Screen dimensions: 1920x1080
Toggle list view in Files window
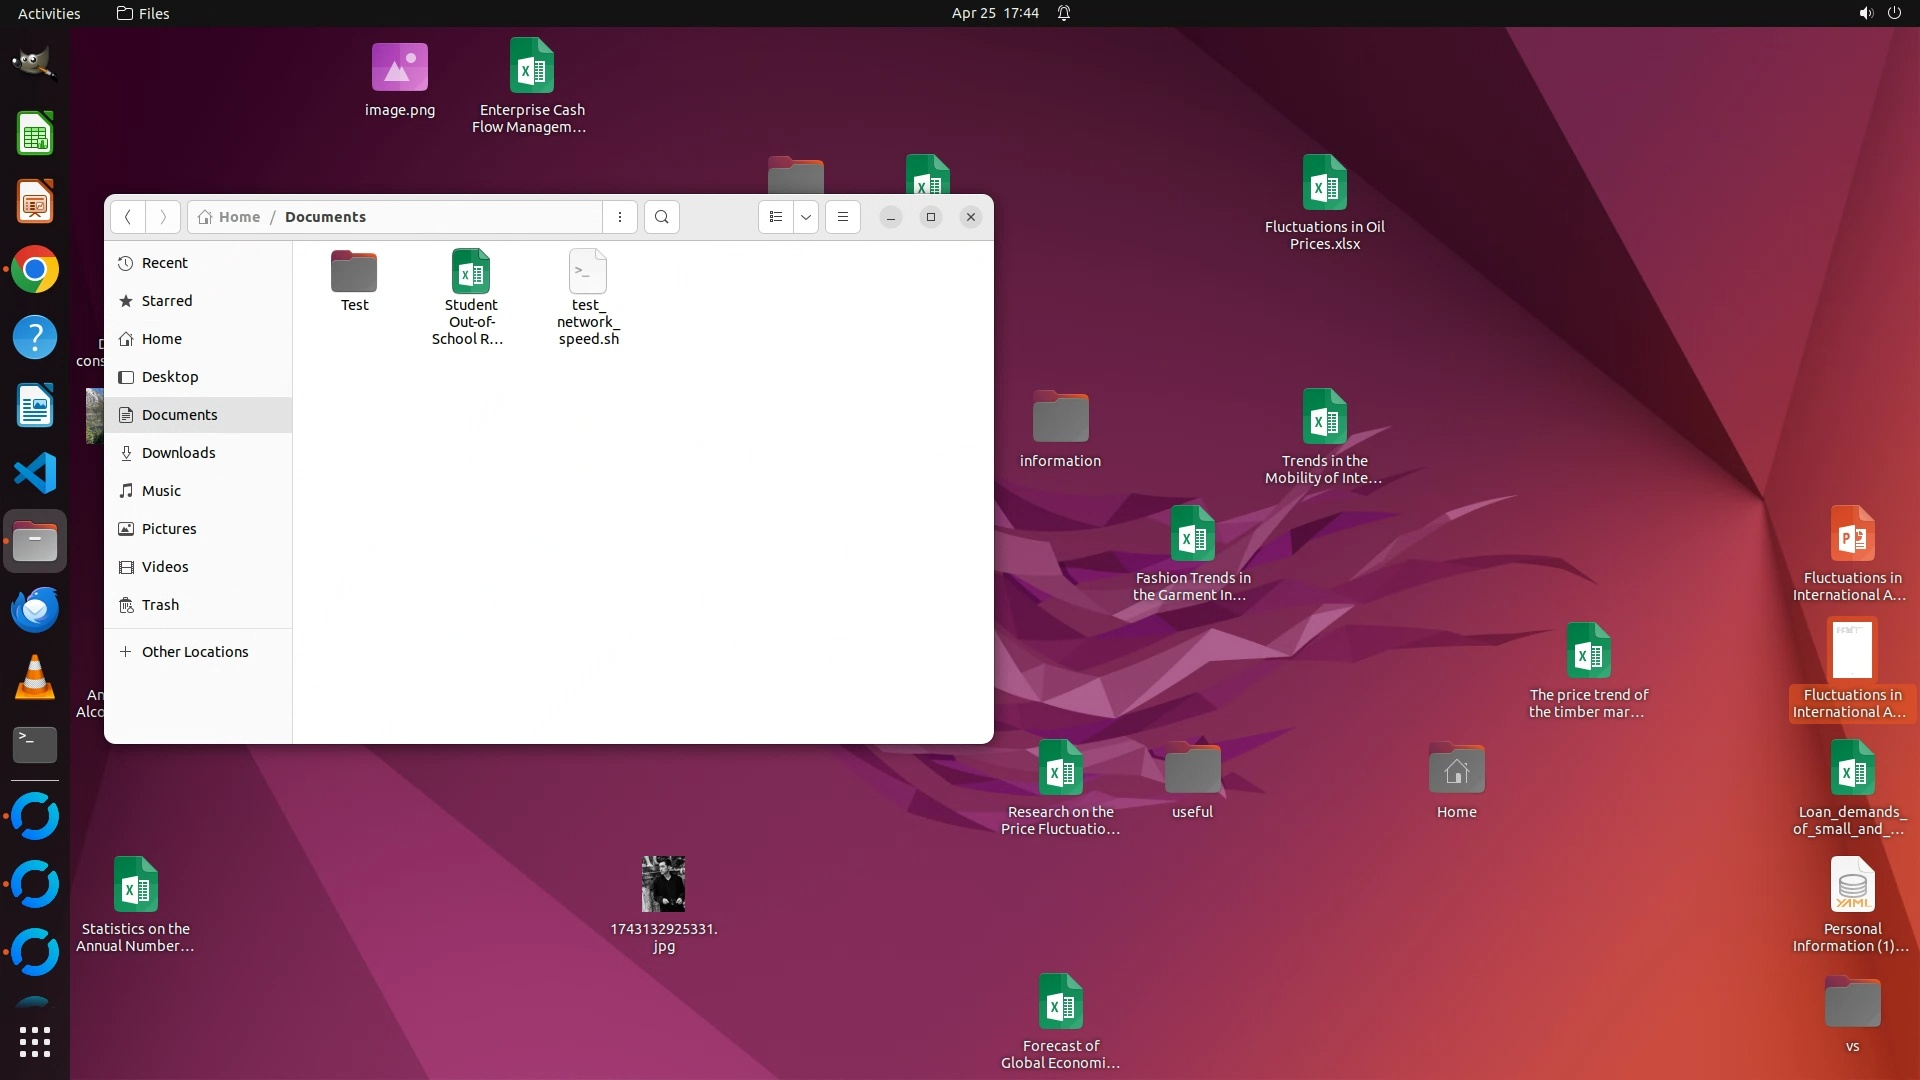click(x=776, y=217)
